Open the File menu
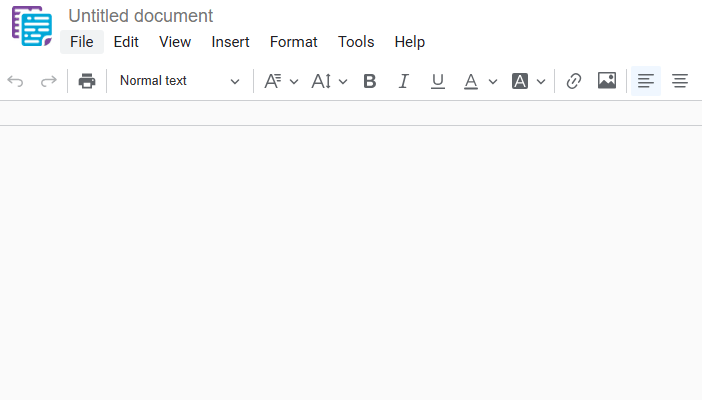The height and width of the screenshot is (400, 702). 82,42
